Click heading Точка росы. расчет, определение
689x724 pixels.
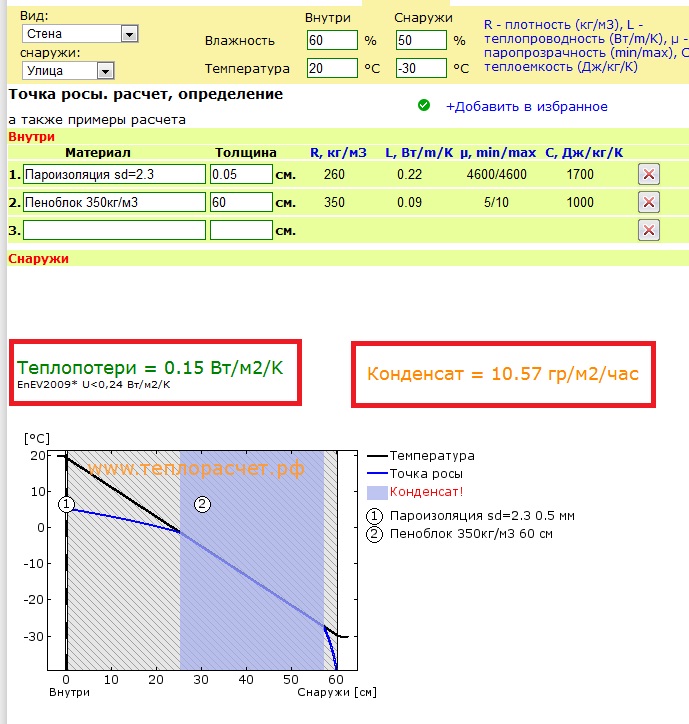coord(146,94)
